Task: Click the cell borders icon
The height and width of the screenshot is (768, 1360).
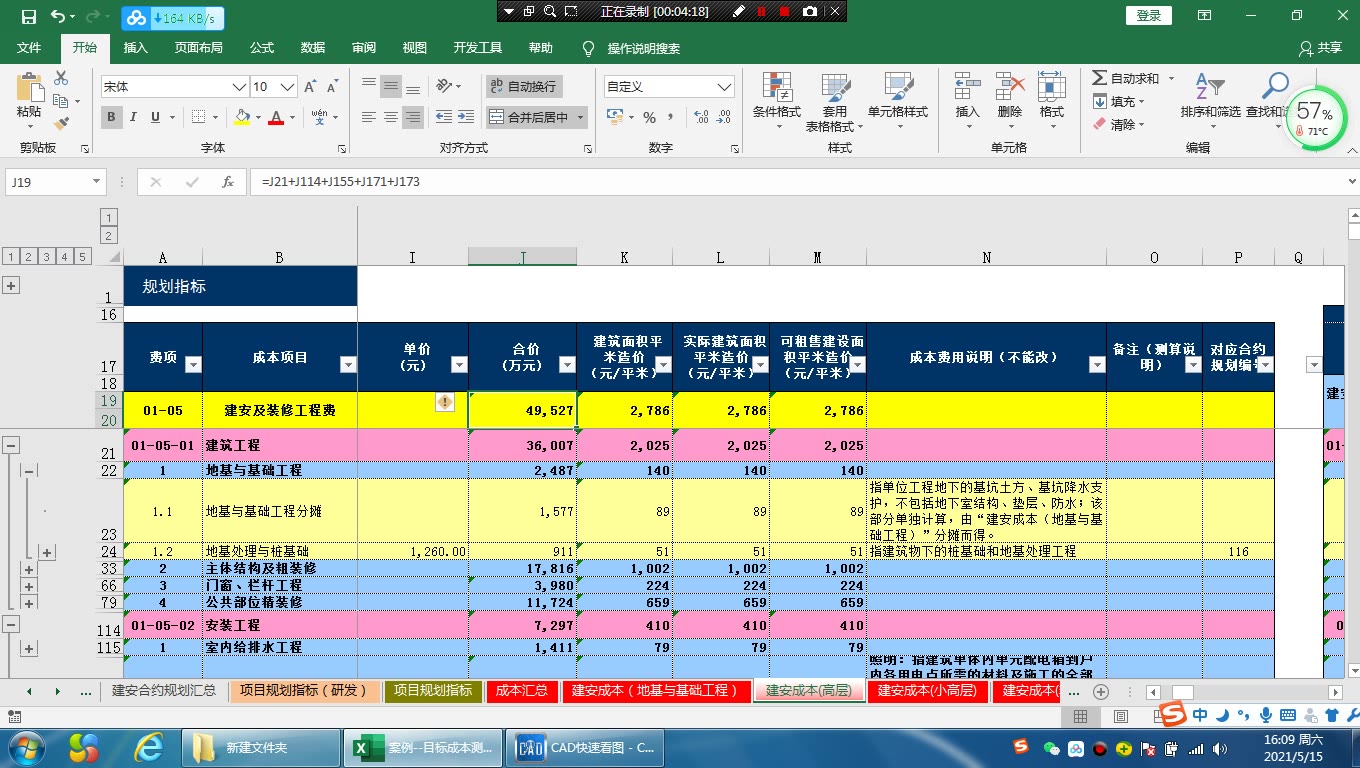Action: (199, 117)
